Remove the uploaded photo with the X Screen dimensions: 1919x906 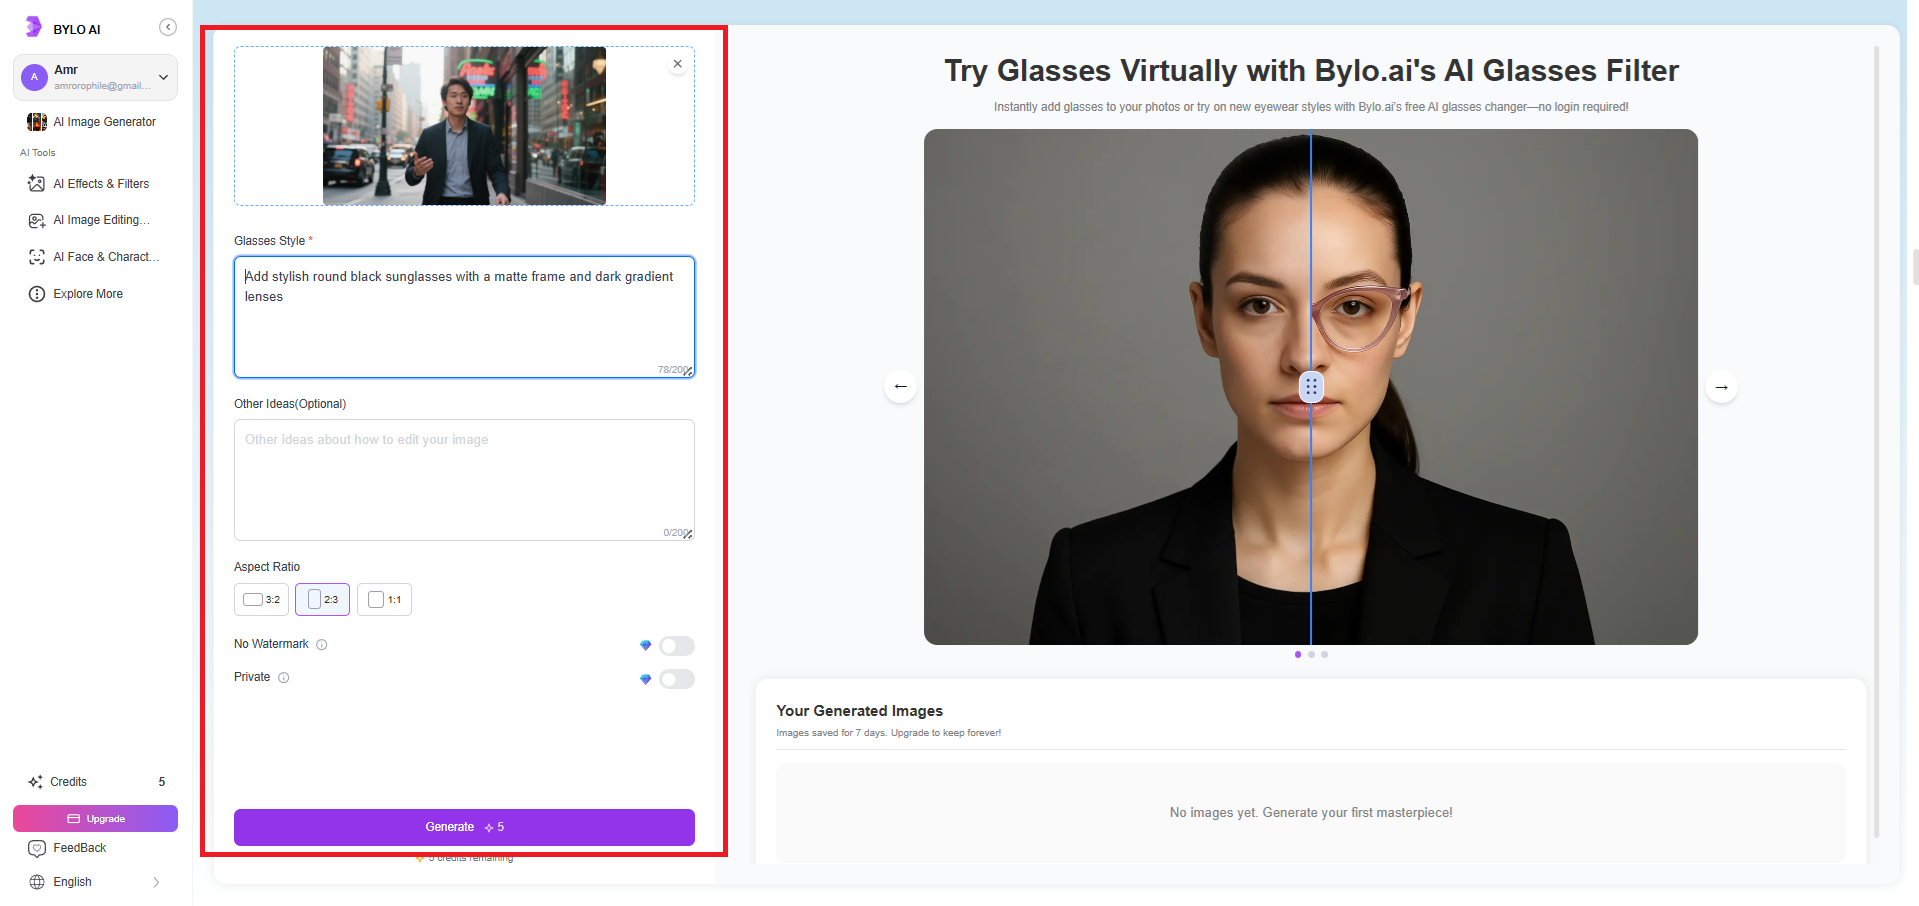(678, 64)
